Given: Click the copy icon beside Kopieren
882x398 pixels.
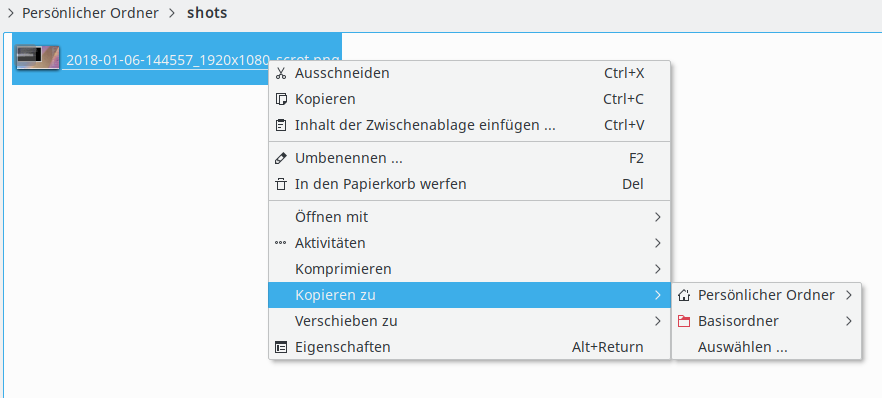Looking at the screenshot, I should [281, 99].
